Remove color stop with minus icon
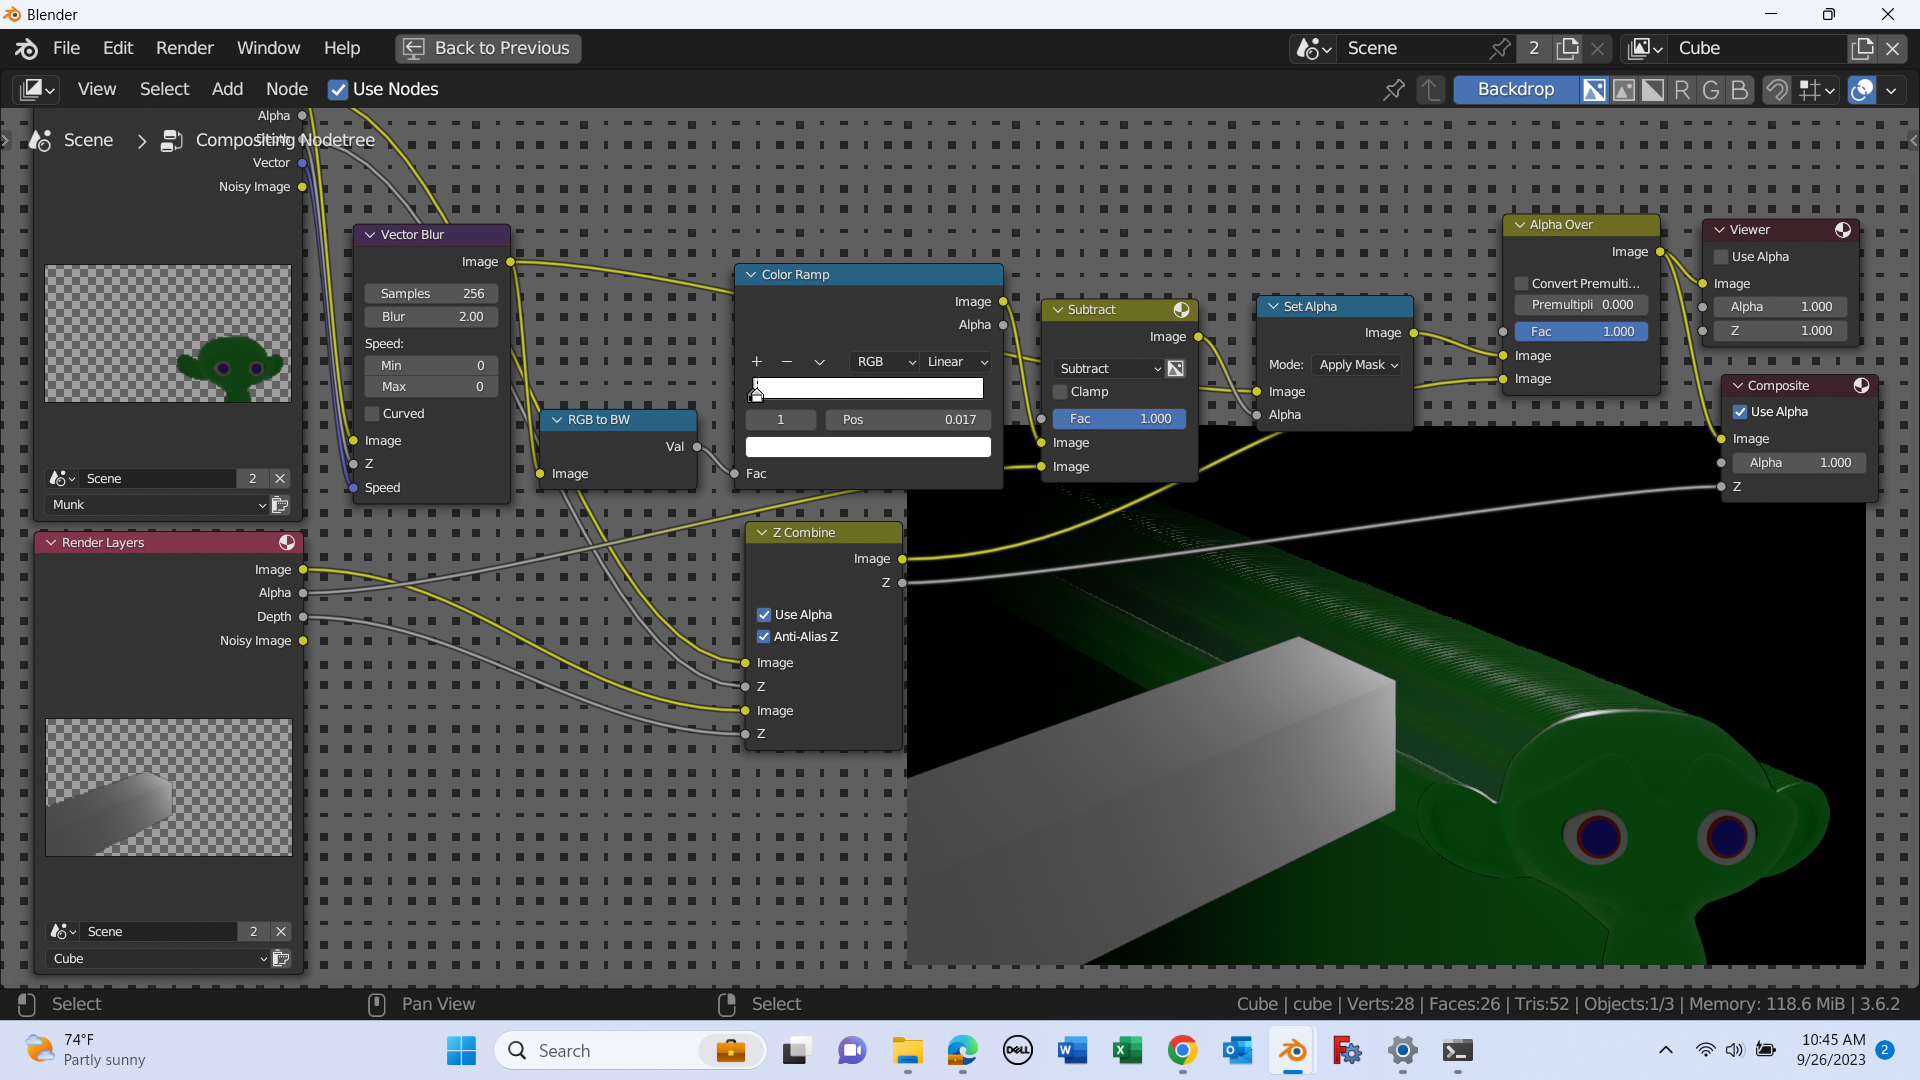Image resolution: width=1920 pixels, height=1080 pixels. pyautogui.click(x=787, y=362)
